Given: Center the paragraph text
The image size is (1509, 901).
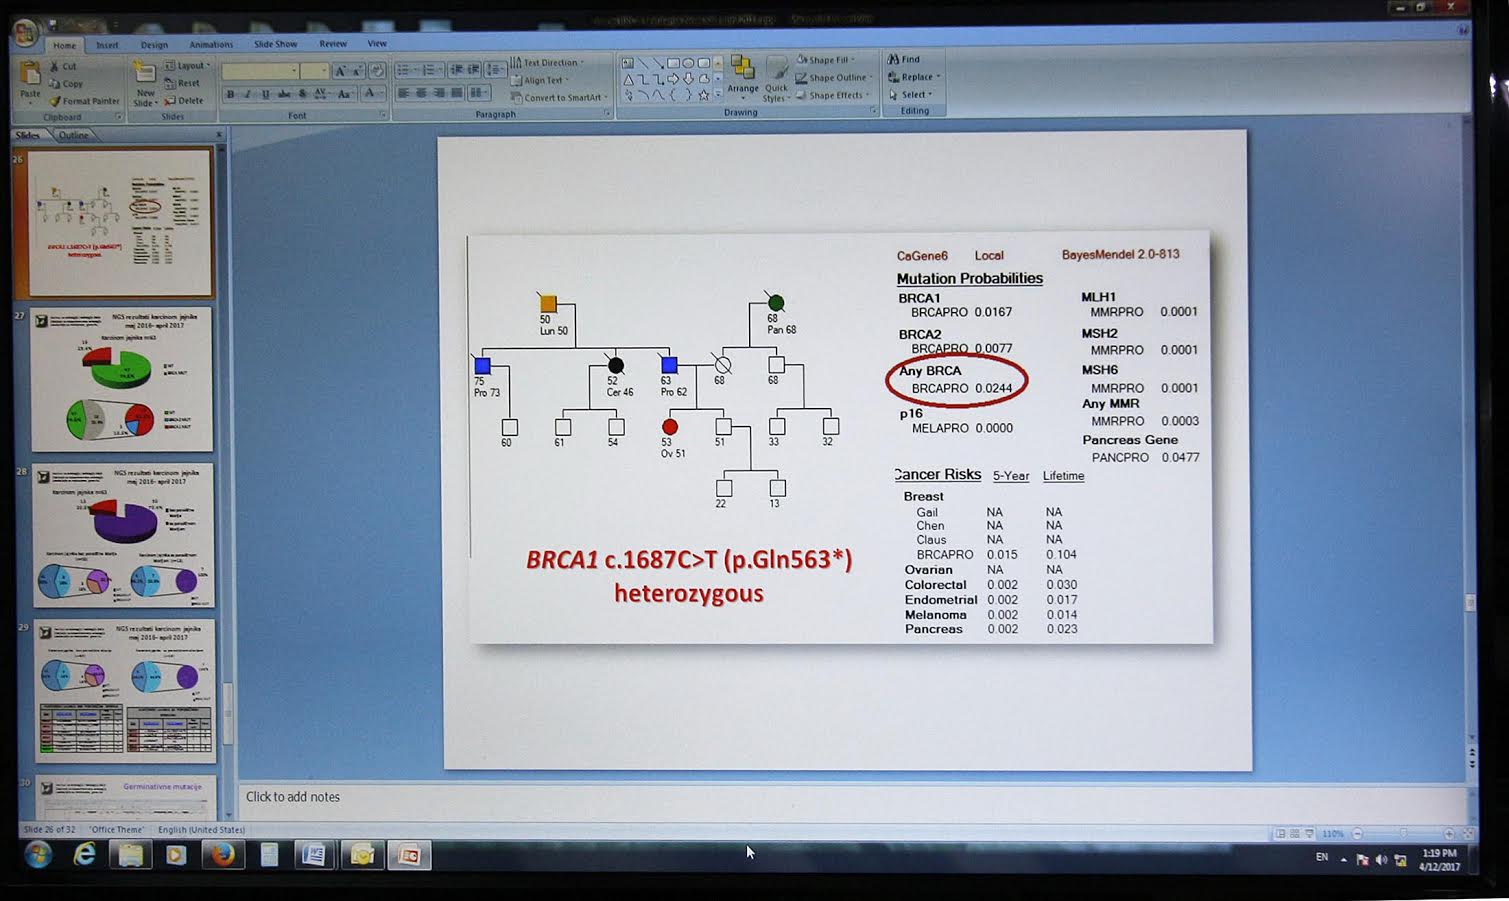Looking at the screenshot, I should click(421, 93).
